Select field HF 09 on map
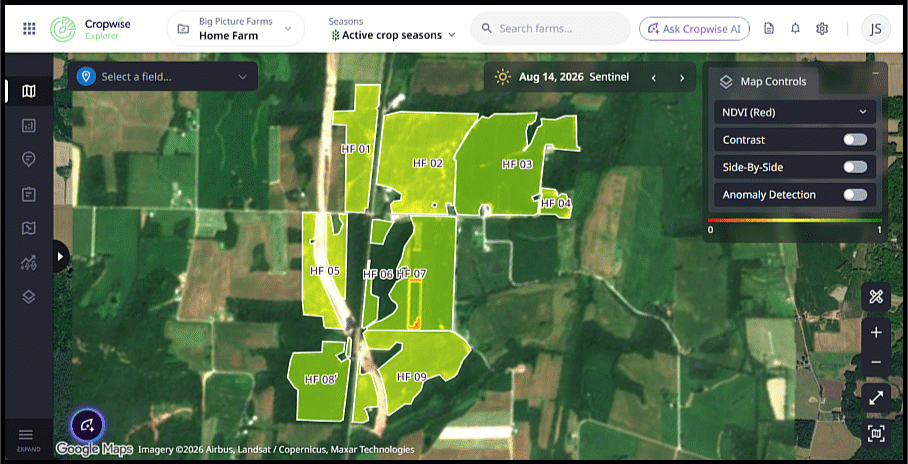This screenshot has width=908, height=464. point(412,377)
